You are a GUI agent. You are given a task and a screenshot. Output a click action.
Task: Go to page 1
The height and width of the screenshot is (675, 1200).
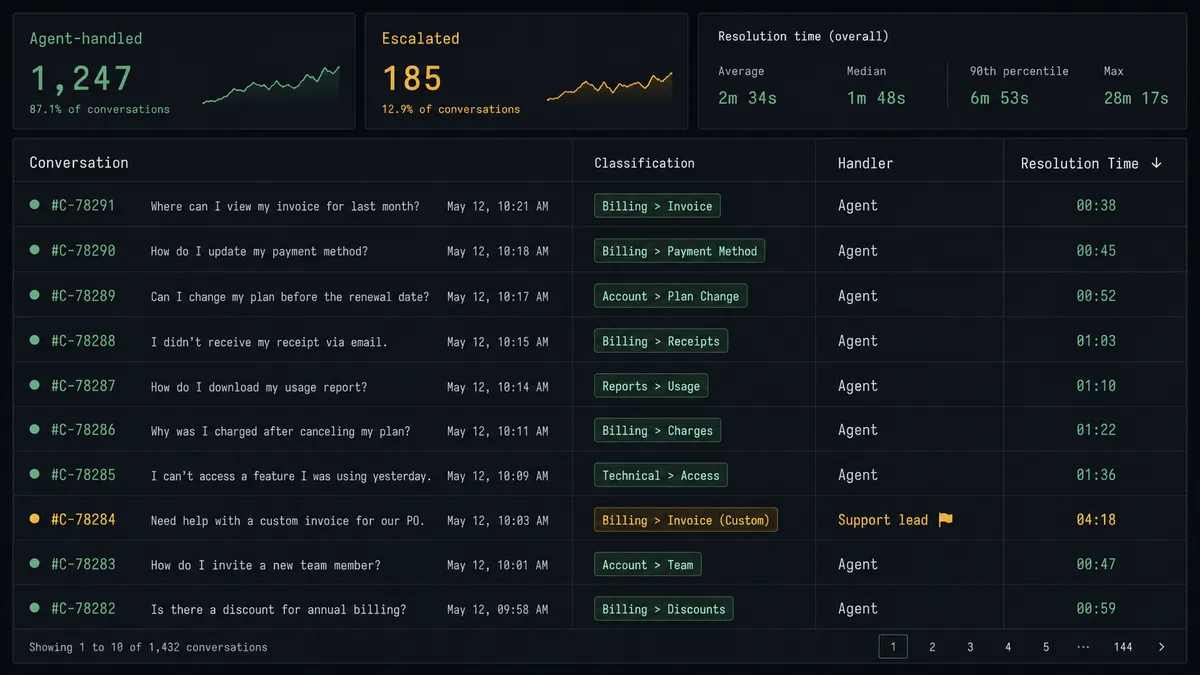893,647
